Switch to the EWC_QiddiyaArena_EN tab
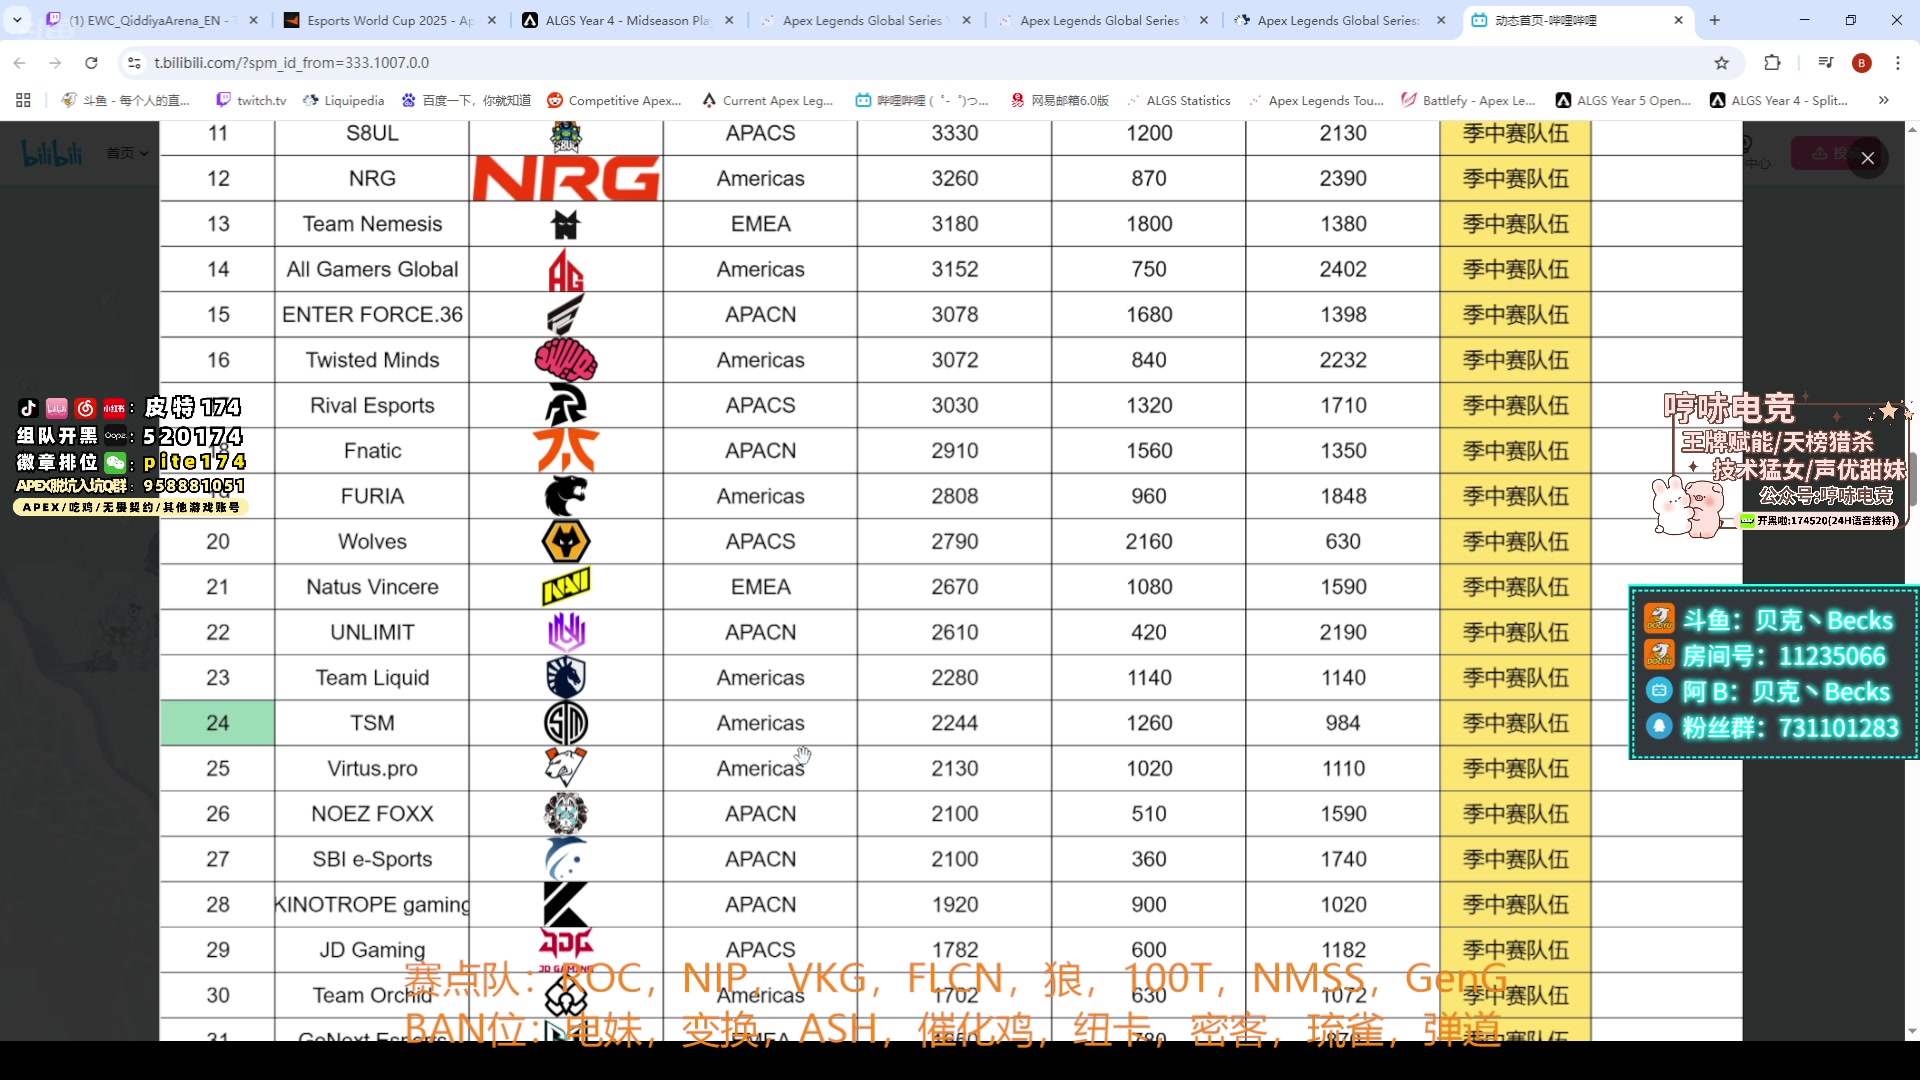The height and width of the screenshot is (1080, 1920). click(152, 20)
